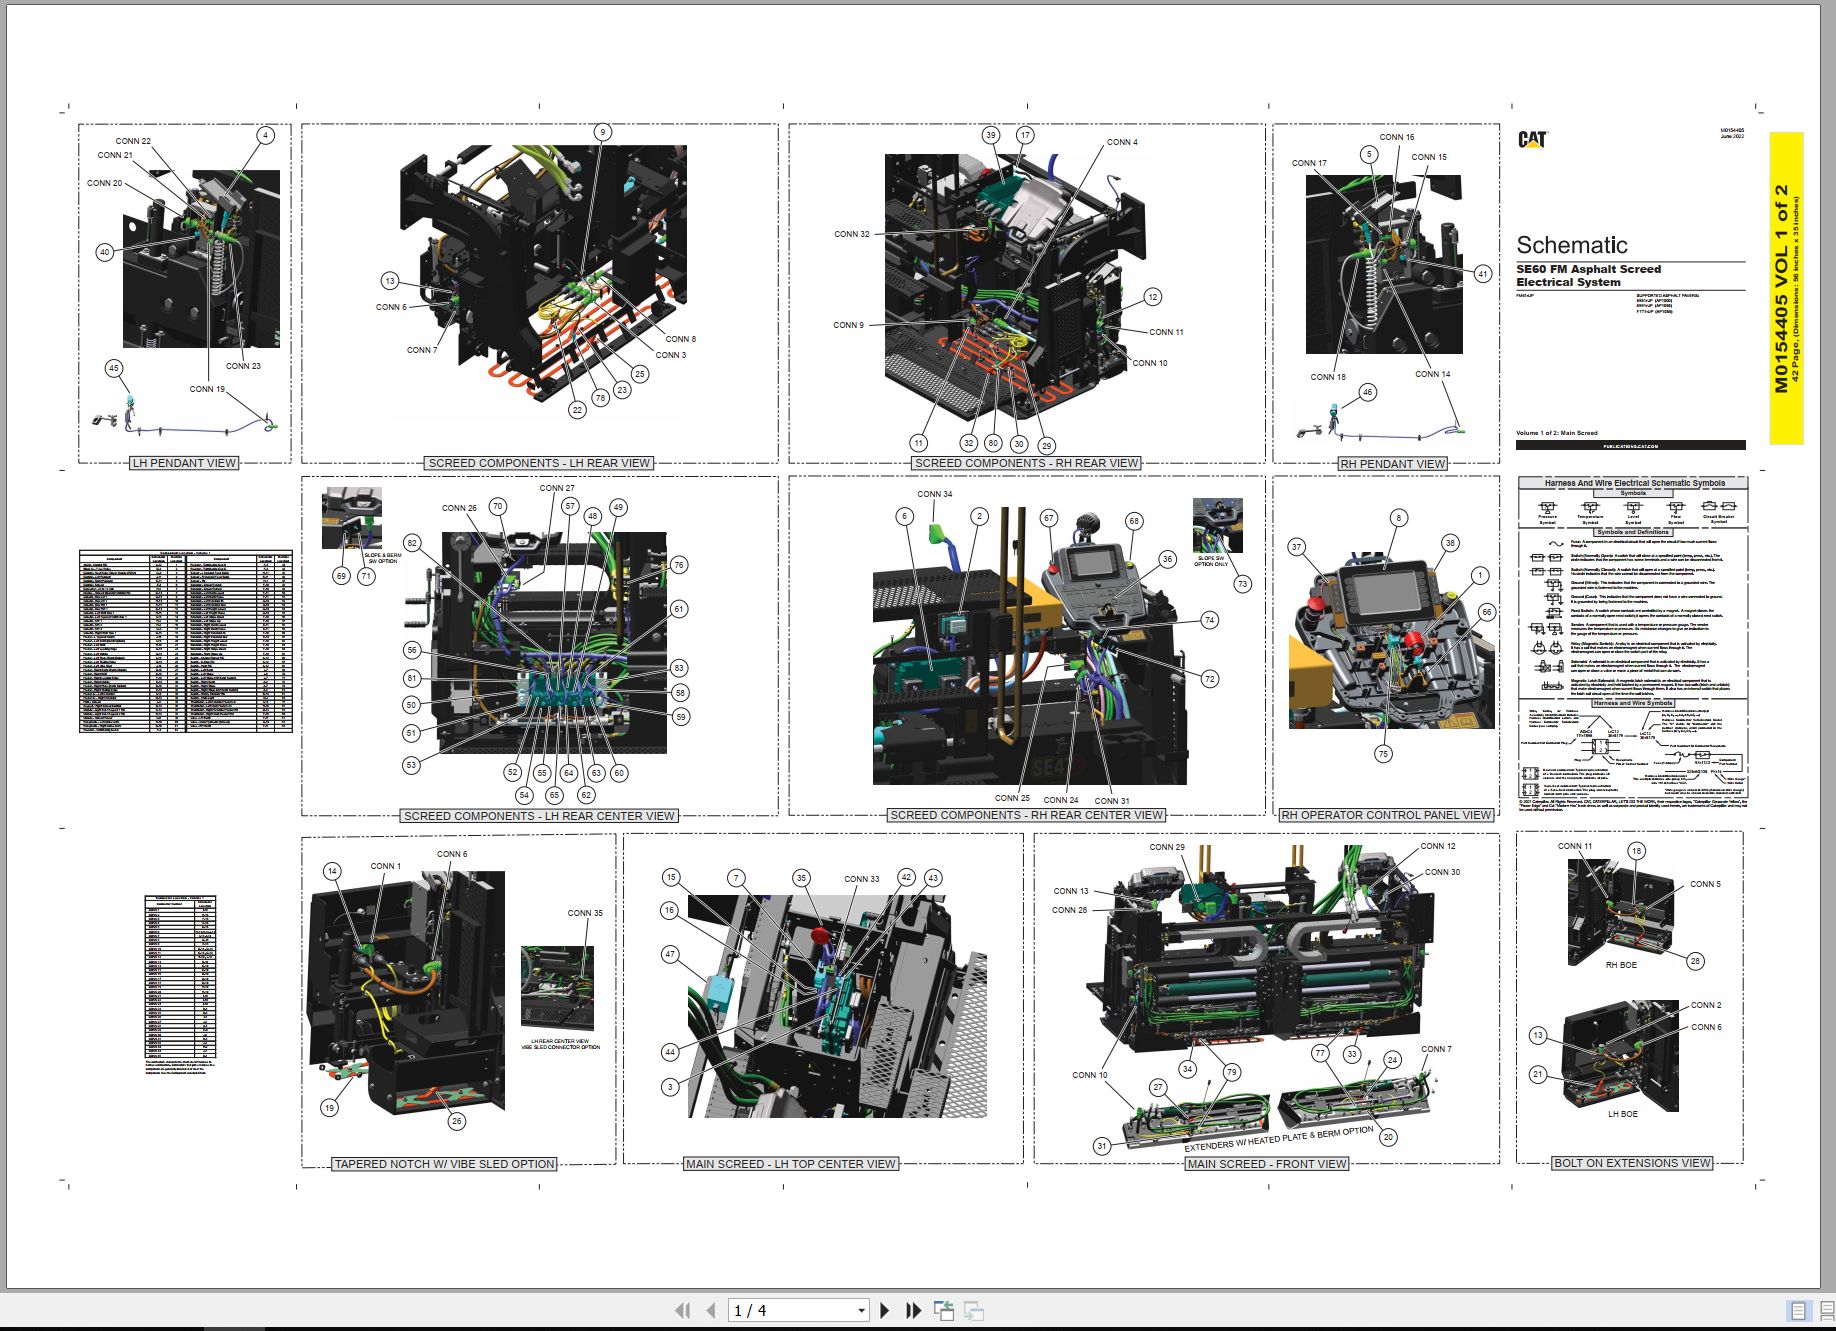
Task: Click the MAIN SCREED - FRONT VIEW label
Action: pyautogui.click(x=1267, y=1164)
